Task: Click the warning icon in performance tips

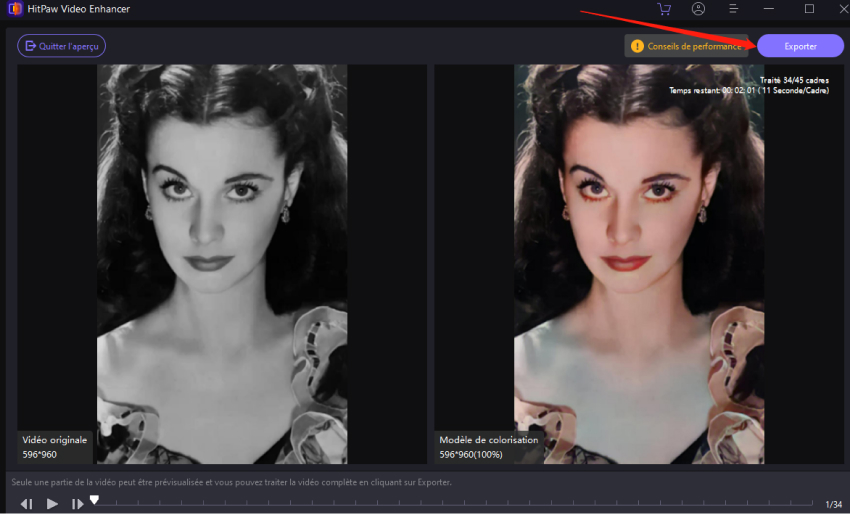Action: pyautogui.click(x=638, y=47)
